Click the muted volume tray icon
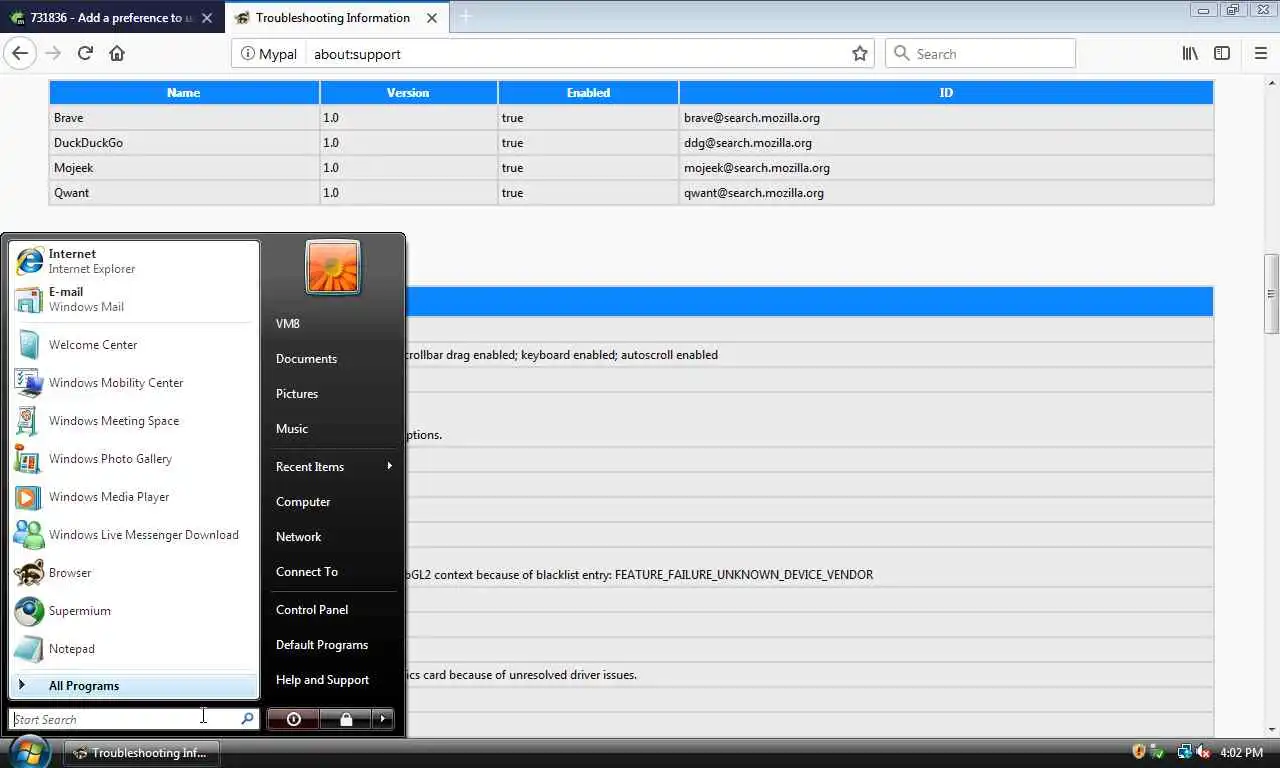This screenshot has width=1280, height=768. click(1203, 752)
